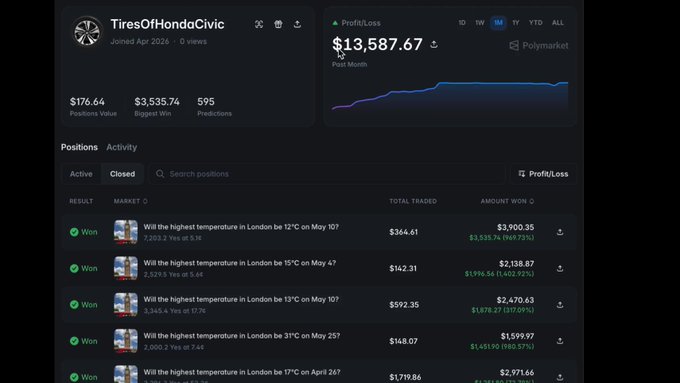The width and height of the screenshot is (680, 383).
Task: Click the $364.61 total traded cell
Action: coord(403,232)
